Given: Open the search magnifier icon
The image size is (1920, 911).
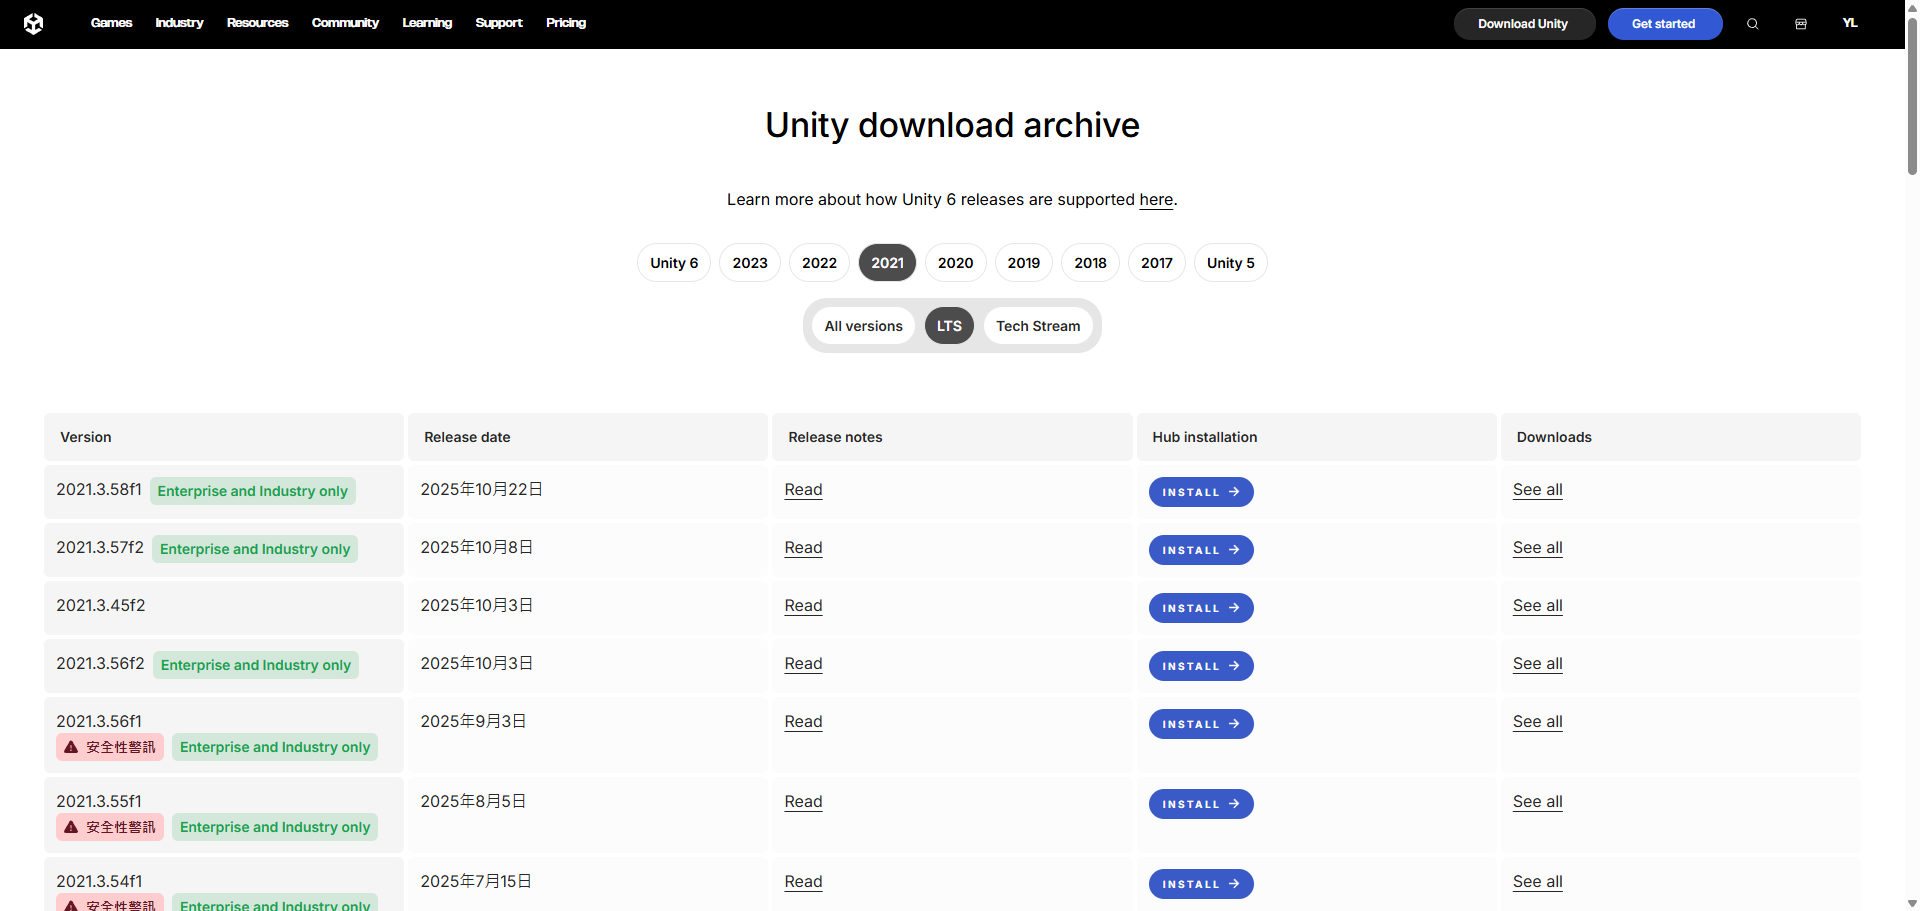Looking at the screenshot, I should 1752,24.
